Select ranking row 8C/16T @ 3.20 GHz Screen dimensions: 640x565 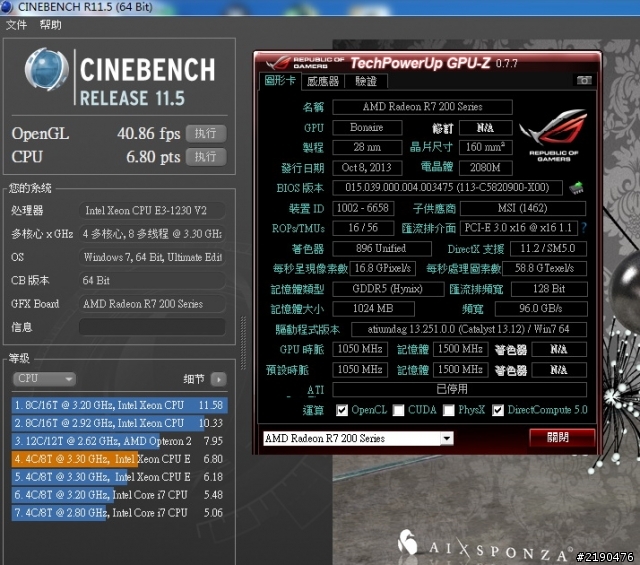[x=119, y=405]
